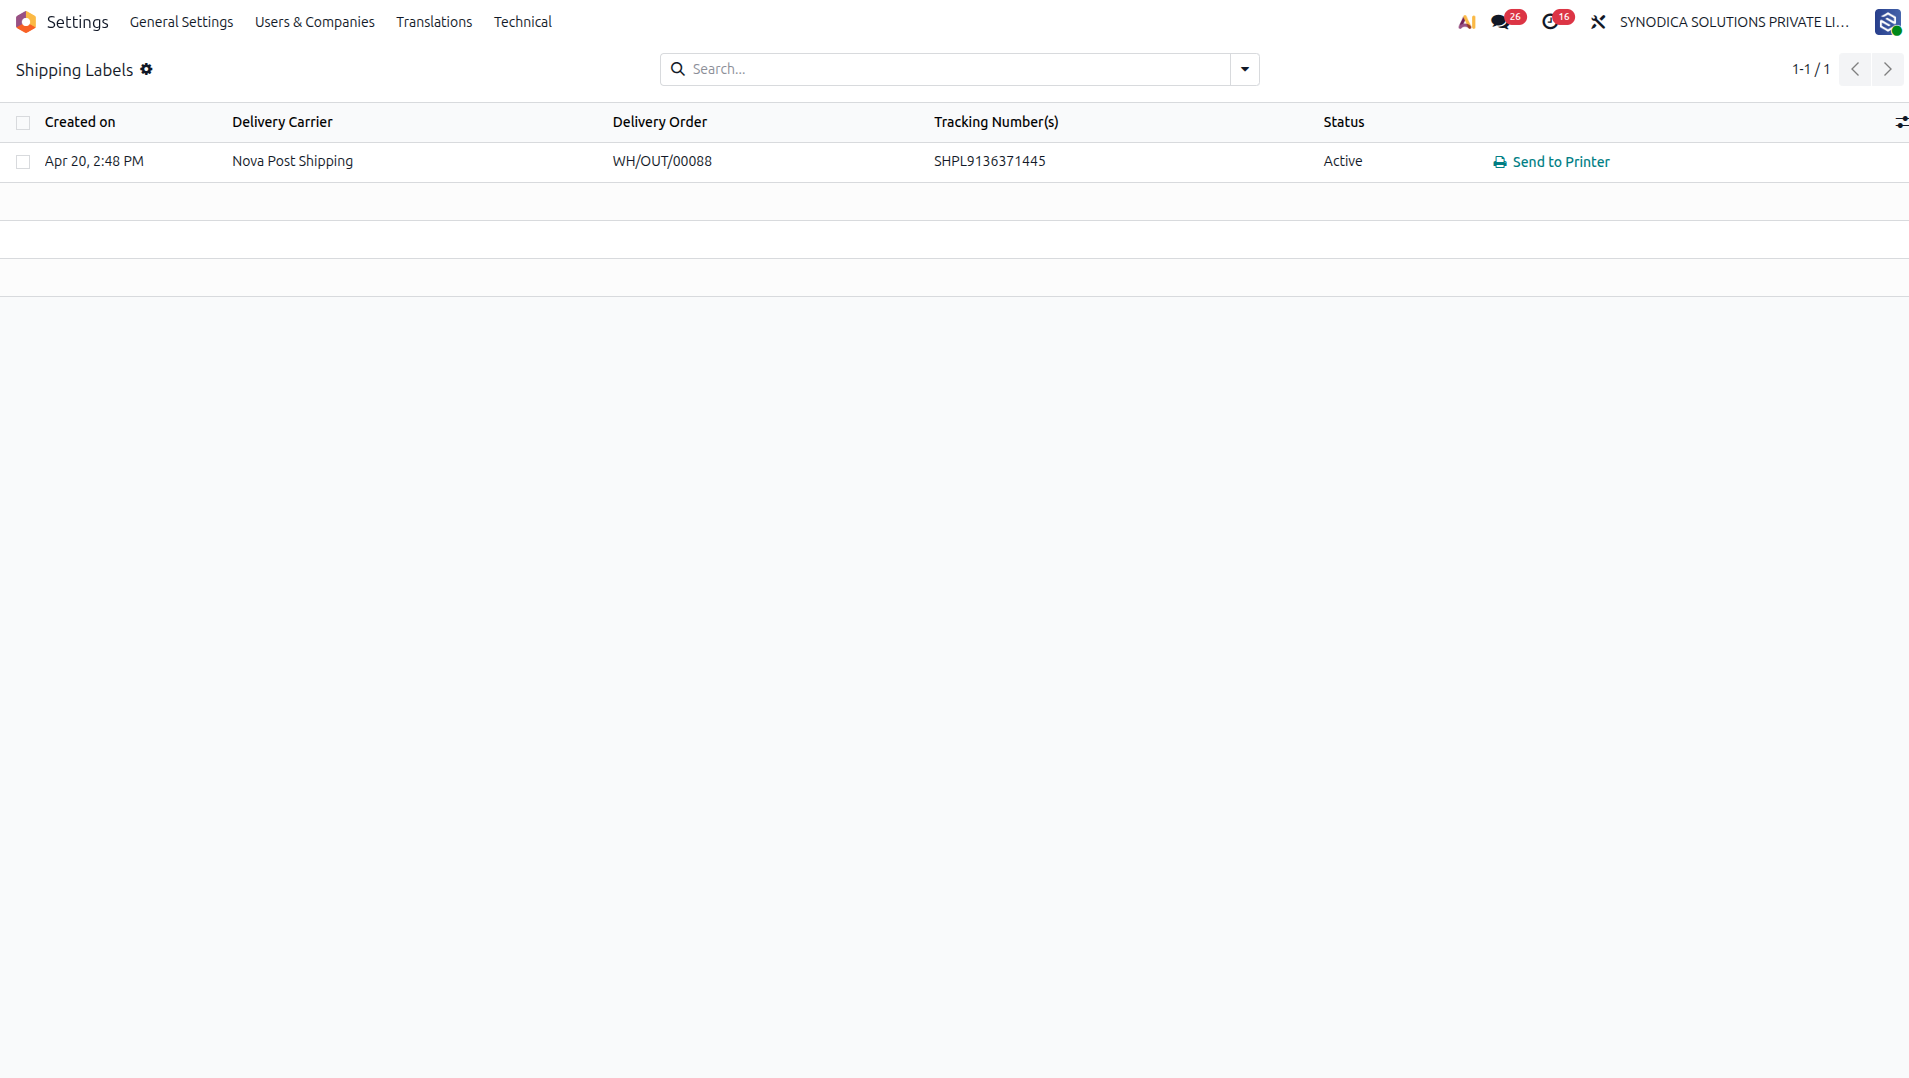Open the company switcher SYNODICA SOLUTIONS
Screen dimensions: 1909x1078
coord(1734,22)
